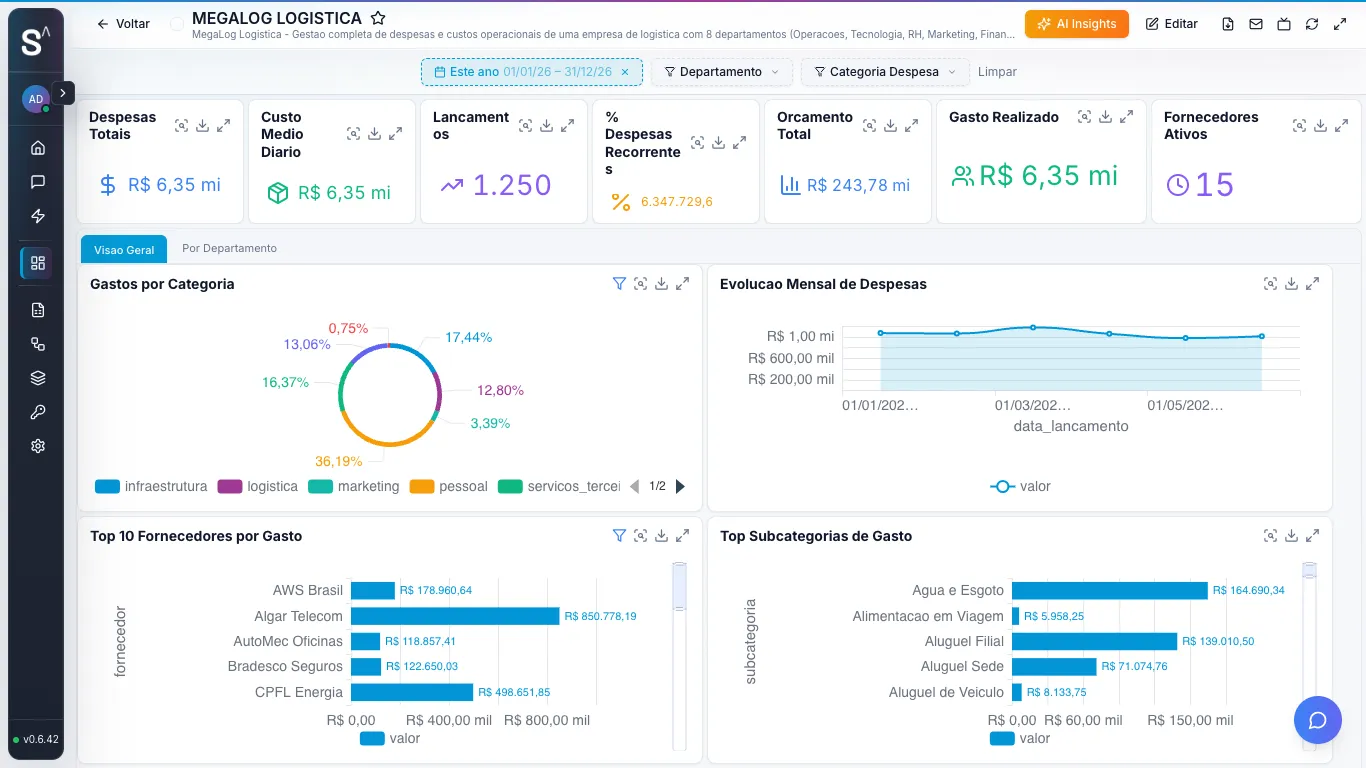Viewport: 1366px width, 768px height.
Task: Toggle valor legend in Top 10 Fornecedores
Action: point(390,739)
